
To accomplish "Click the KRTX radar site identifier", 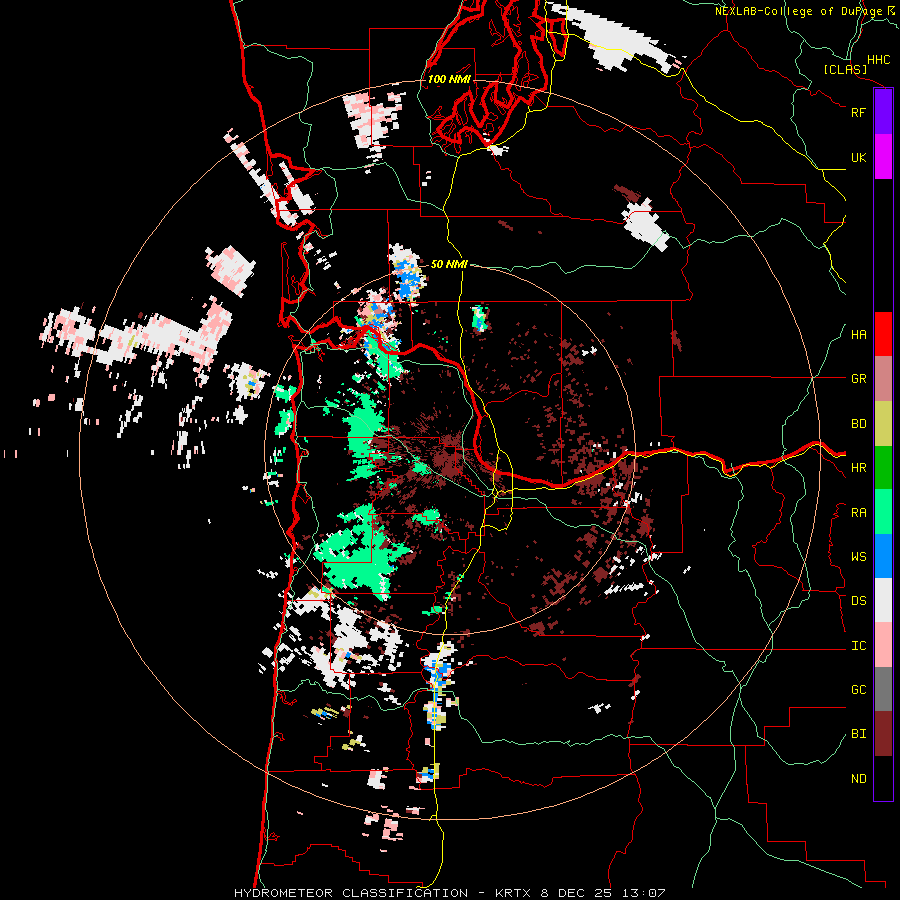I will [513, 893].
